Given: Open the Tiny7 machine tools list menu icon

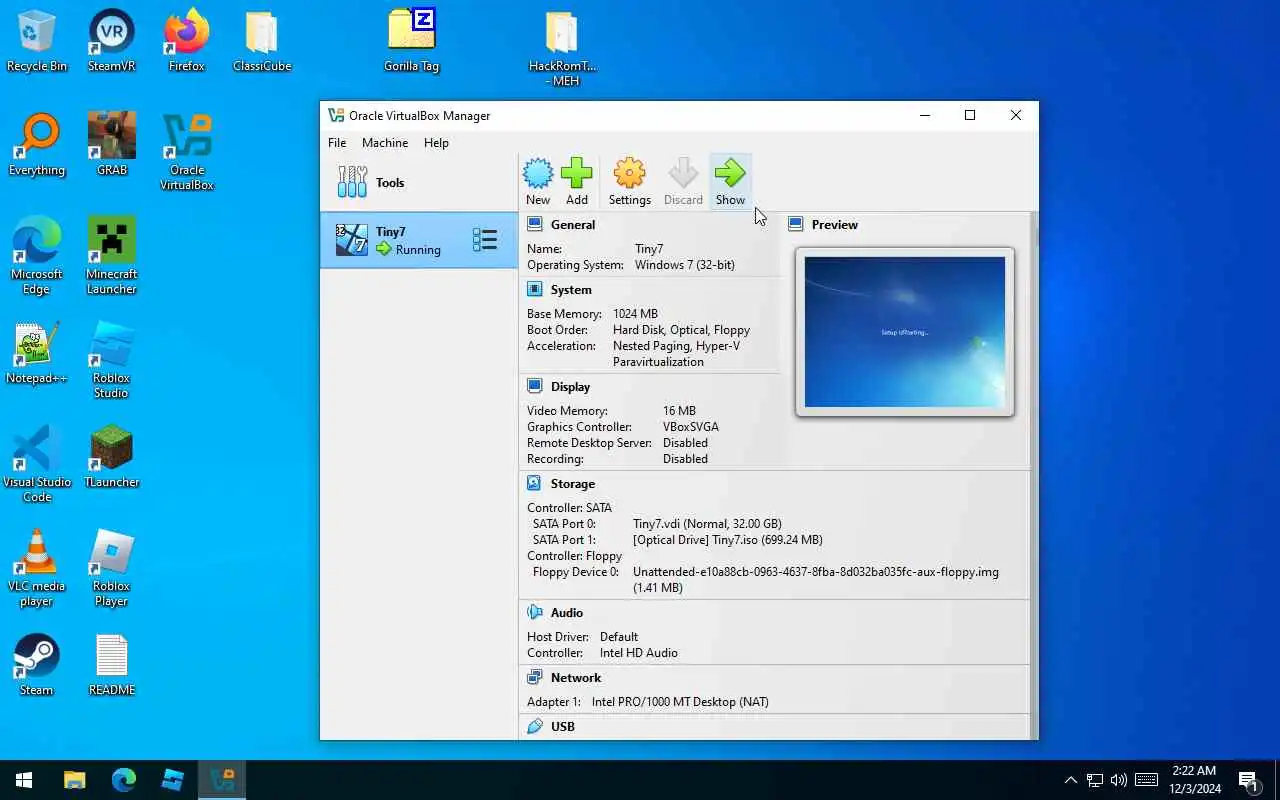Looking at the screenshot, I should click(x=485, y=240).
